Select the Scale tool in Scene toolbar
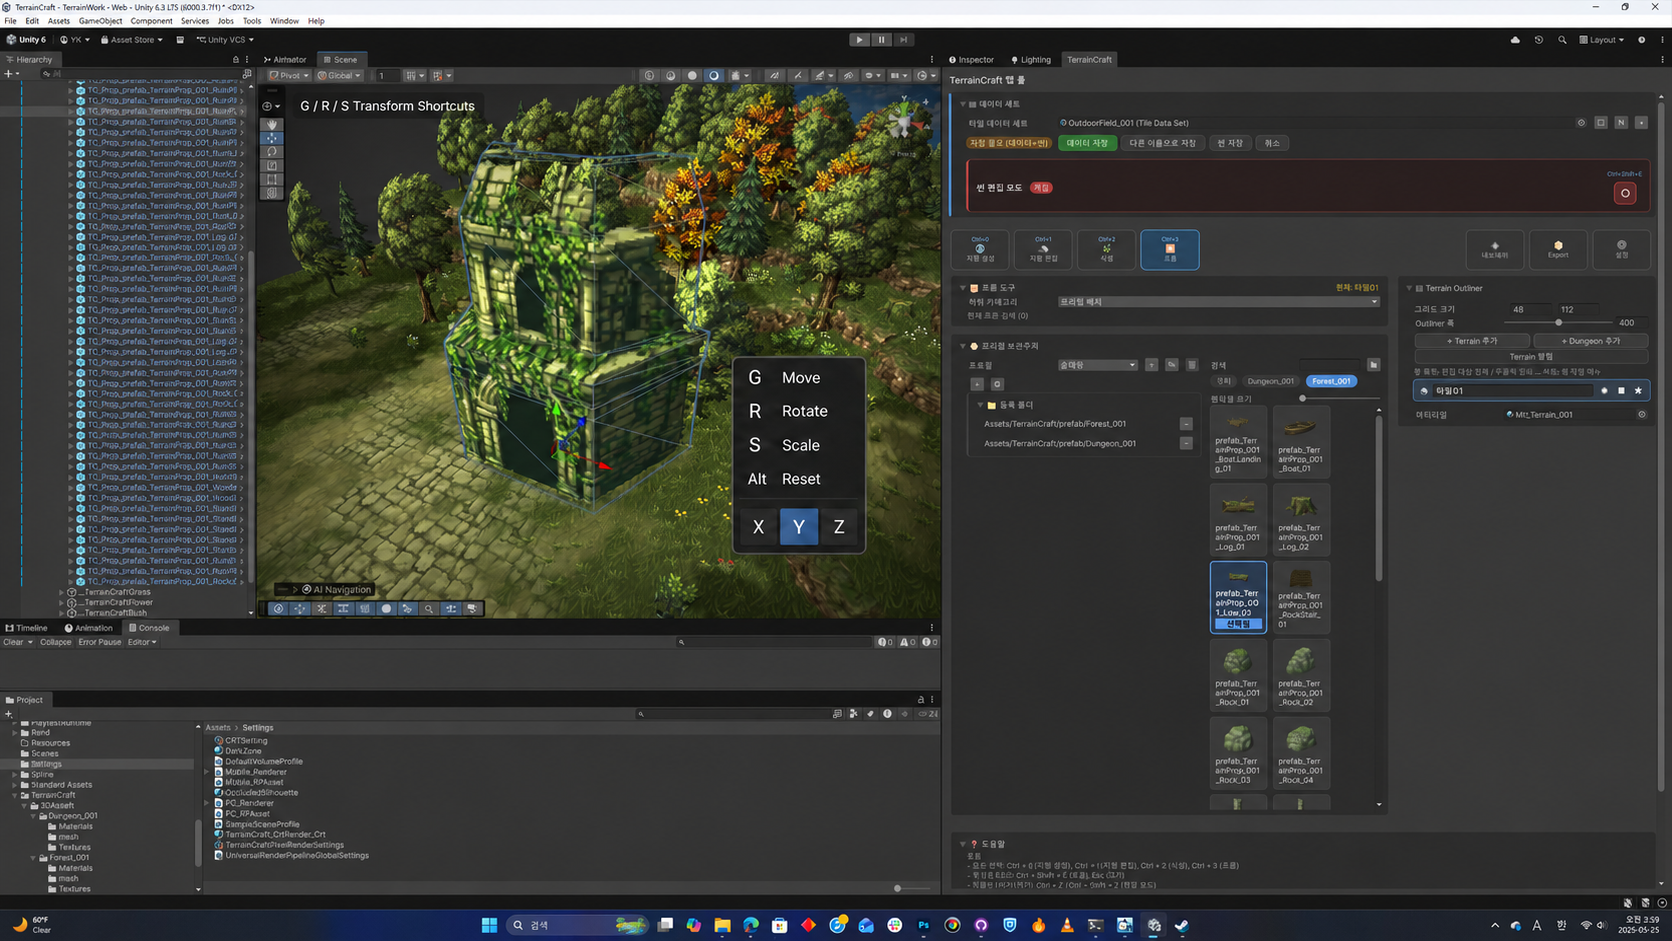Viewport: 1672px width, 941px height. tap(271, 166)
